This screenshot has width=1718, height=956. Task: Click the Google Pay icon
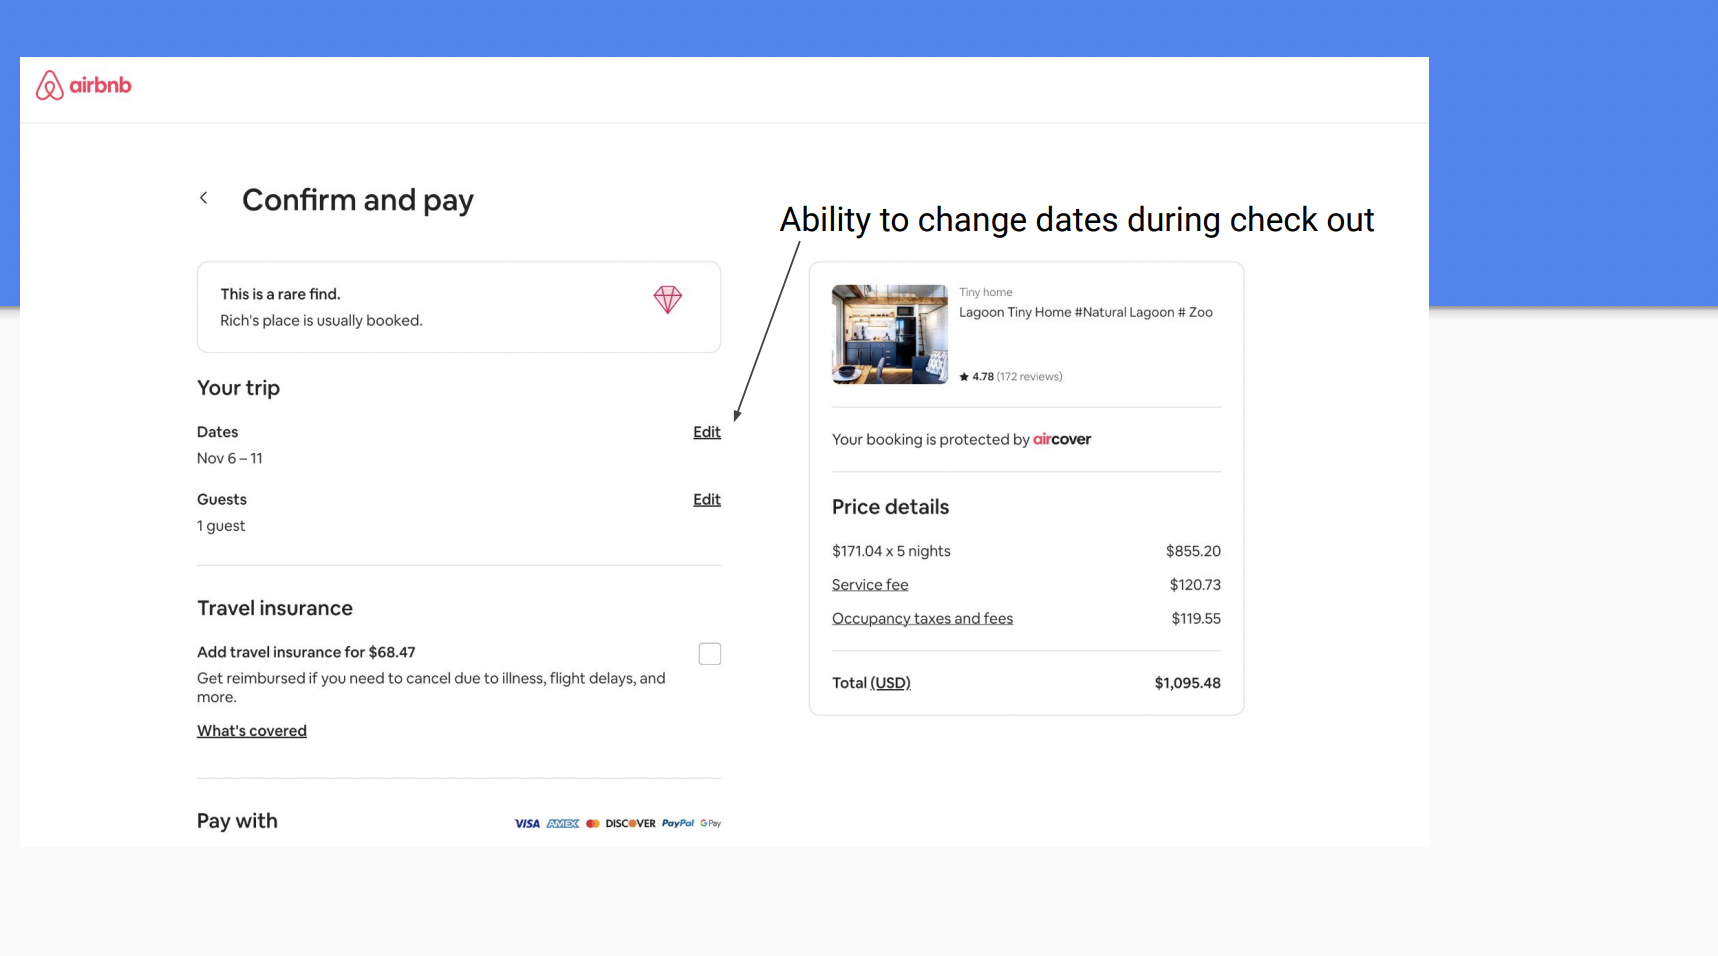[x=711, y=823]
